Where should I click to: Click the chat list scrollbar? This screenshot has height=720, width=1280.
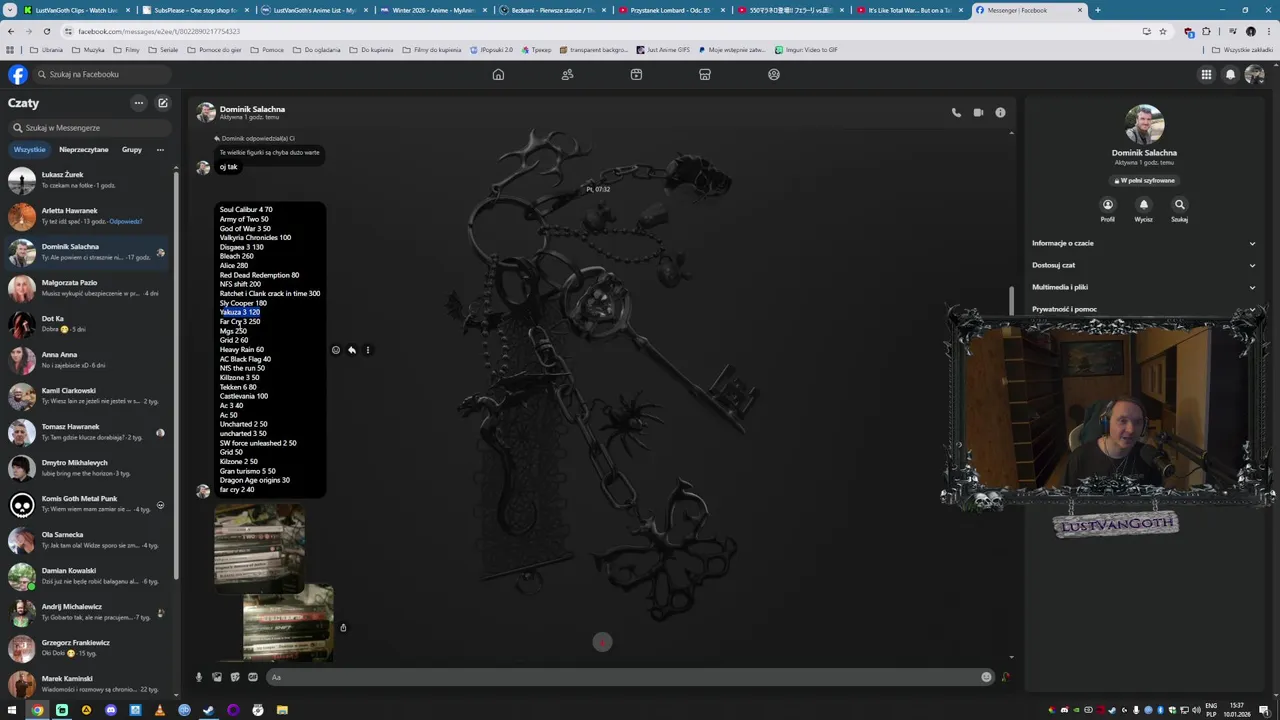pyautogui.click(x=177, y=375)
